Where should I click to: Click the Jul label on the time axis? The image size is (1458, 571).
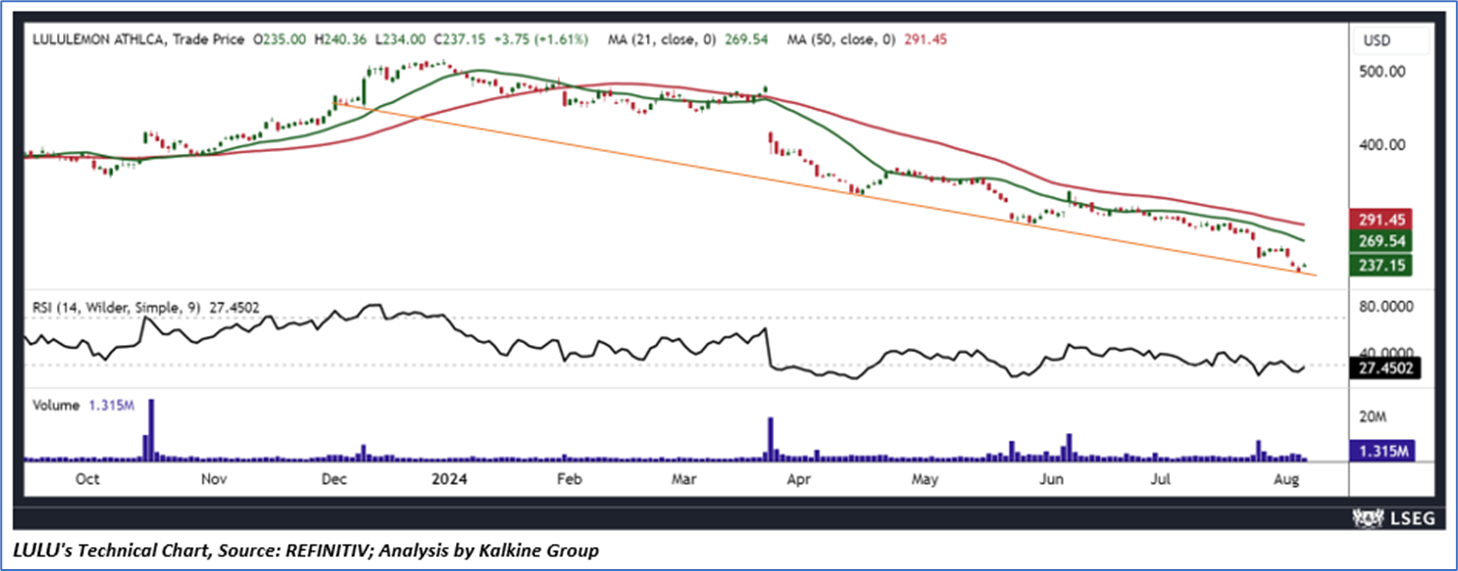[1161, 479]
